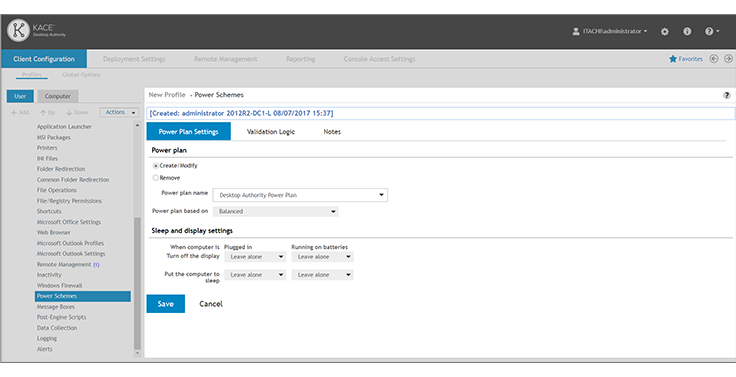Screen dimensions: 736x377
Task: Click the Power Schemes help question icon
Action: pos(727,95)
